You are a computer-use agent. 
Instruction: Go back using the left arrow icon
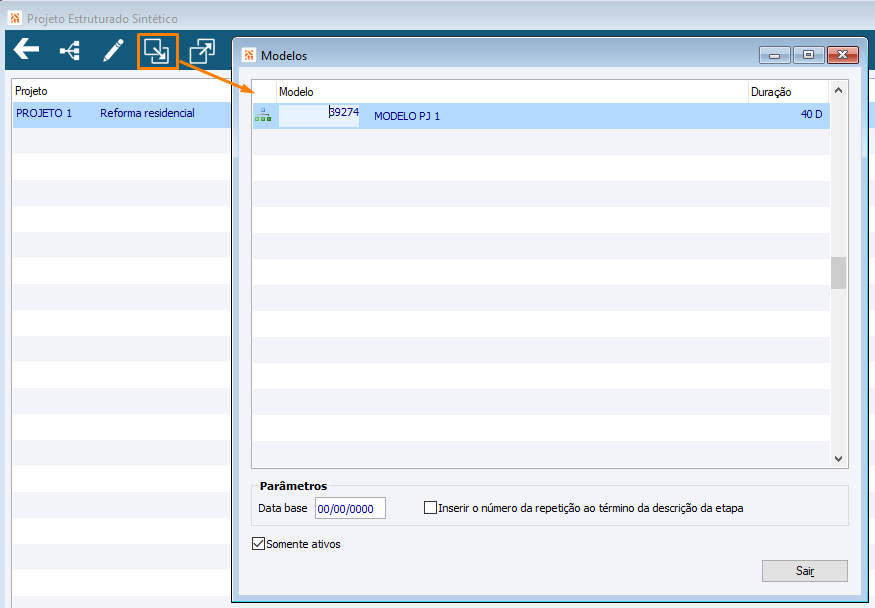(26, 49)
